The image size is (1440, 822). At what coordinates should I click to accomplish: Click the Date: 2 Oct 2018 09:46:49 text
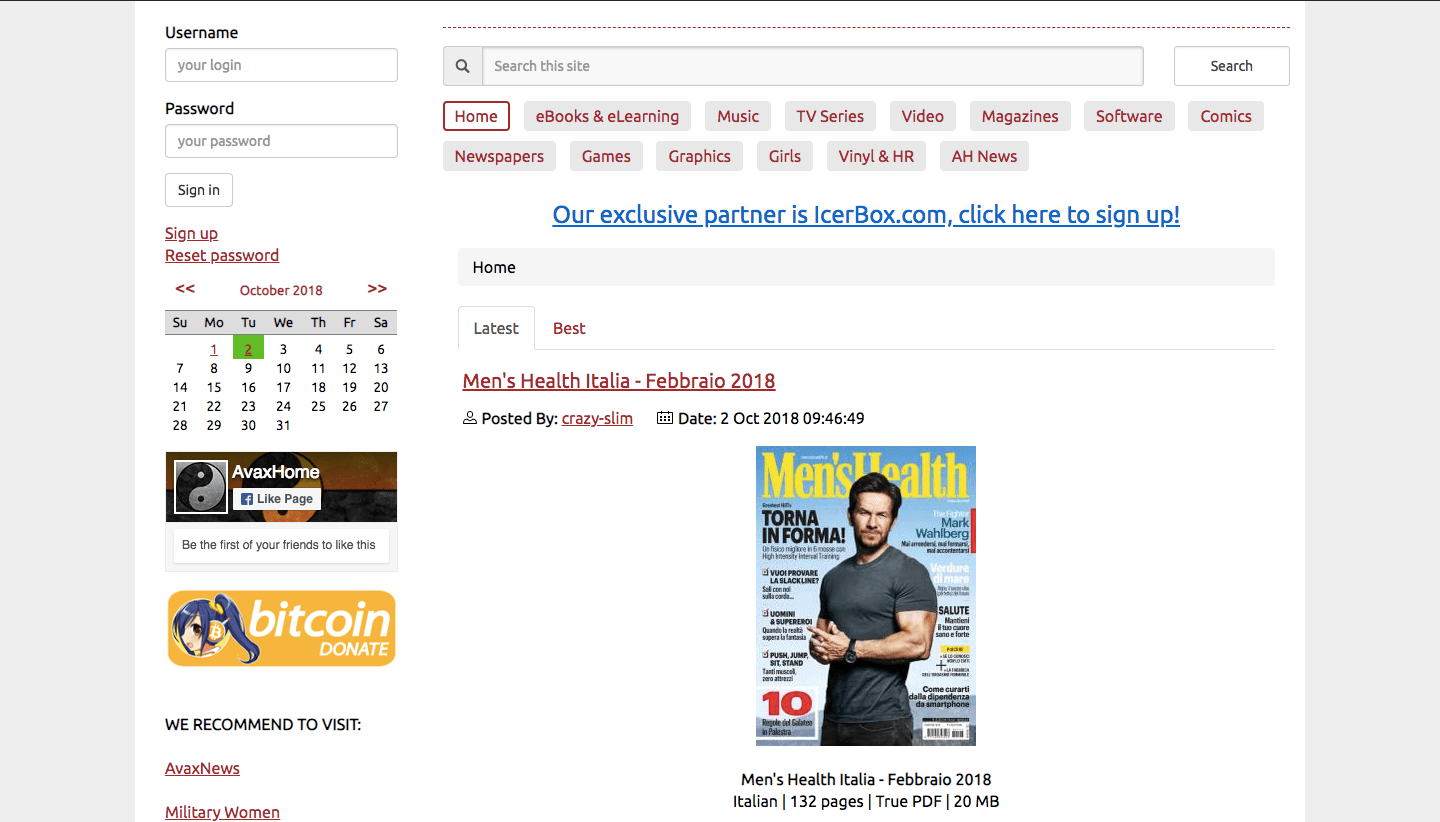(771, 418)
